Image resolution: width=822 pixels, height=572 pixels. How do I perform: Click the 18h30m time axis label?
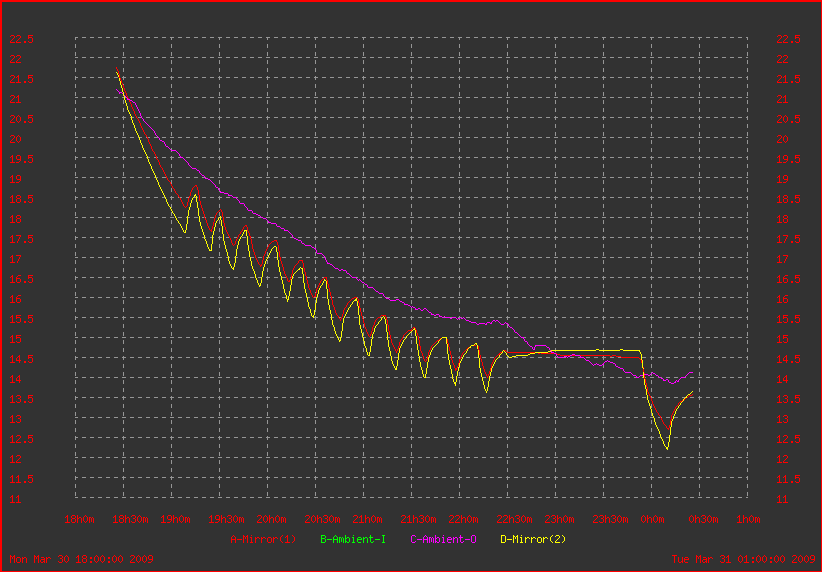[130, 519]
